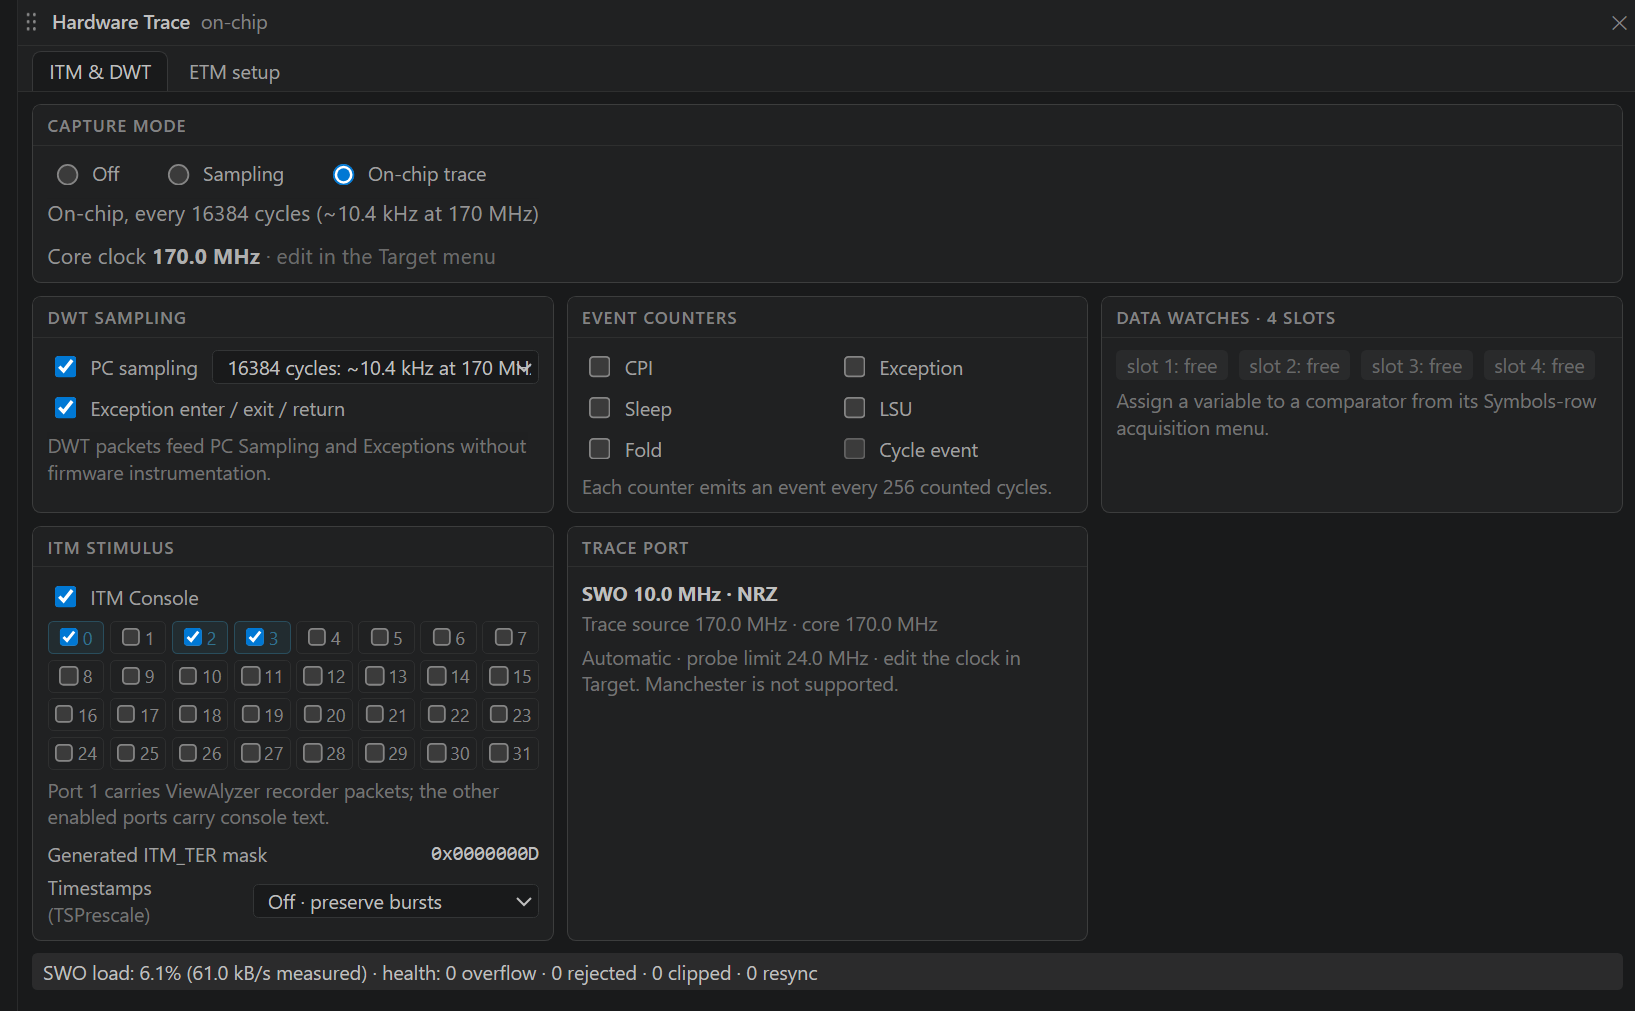Click the slot 4: free chip
The image size is (1635, 1011).
pyautogui.click(x=1539, y=366)
